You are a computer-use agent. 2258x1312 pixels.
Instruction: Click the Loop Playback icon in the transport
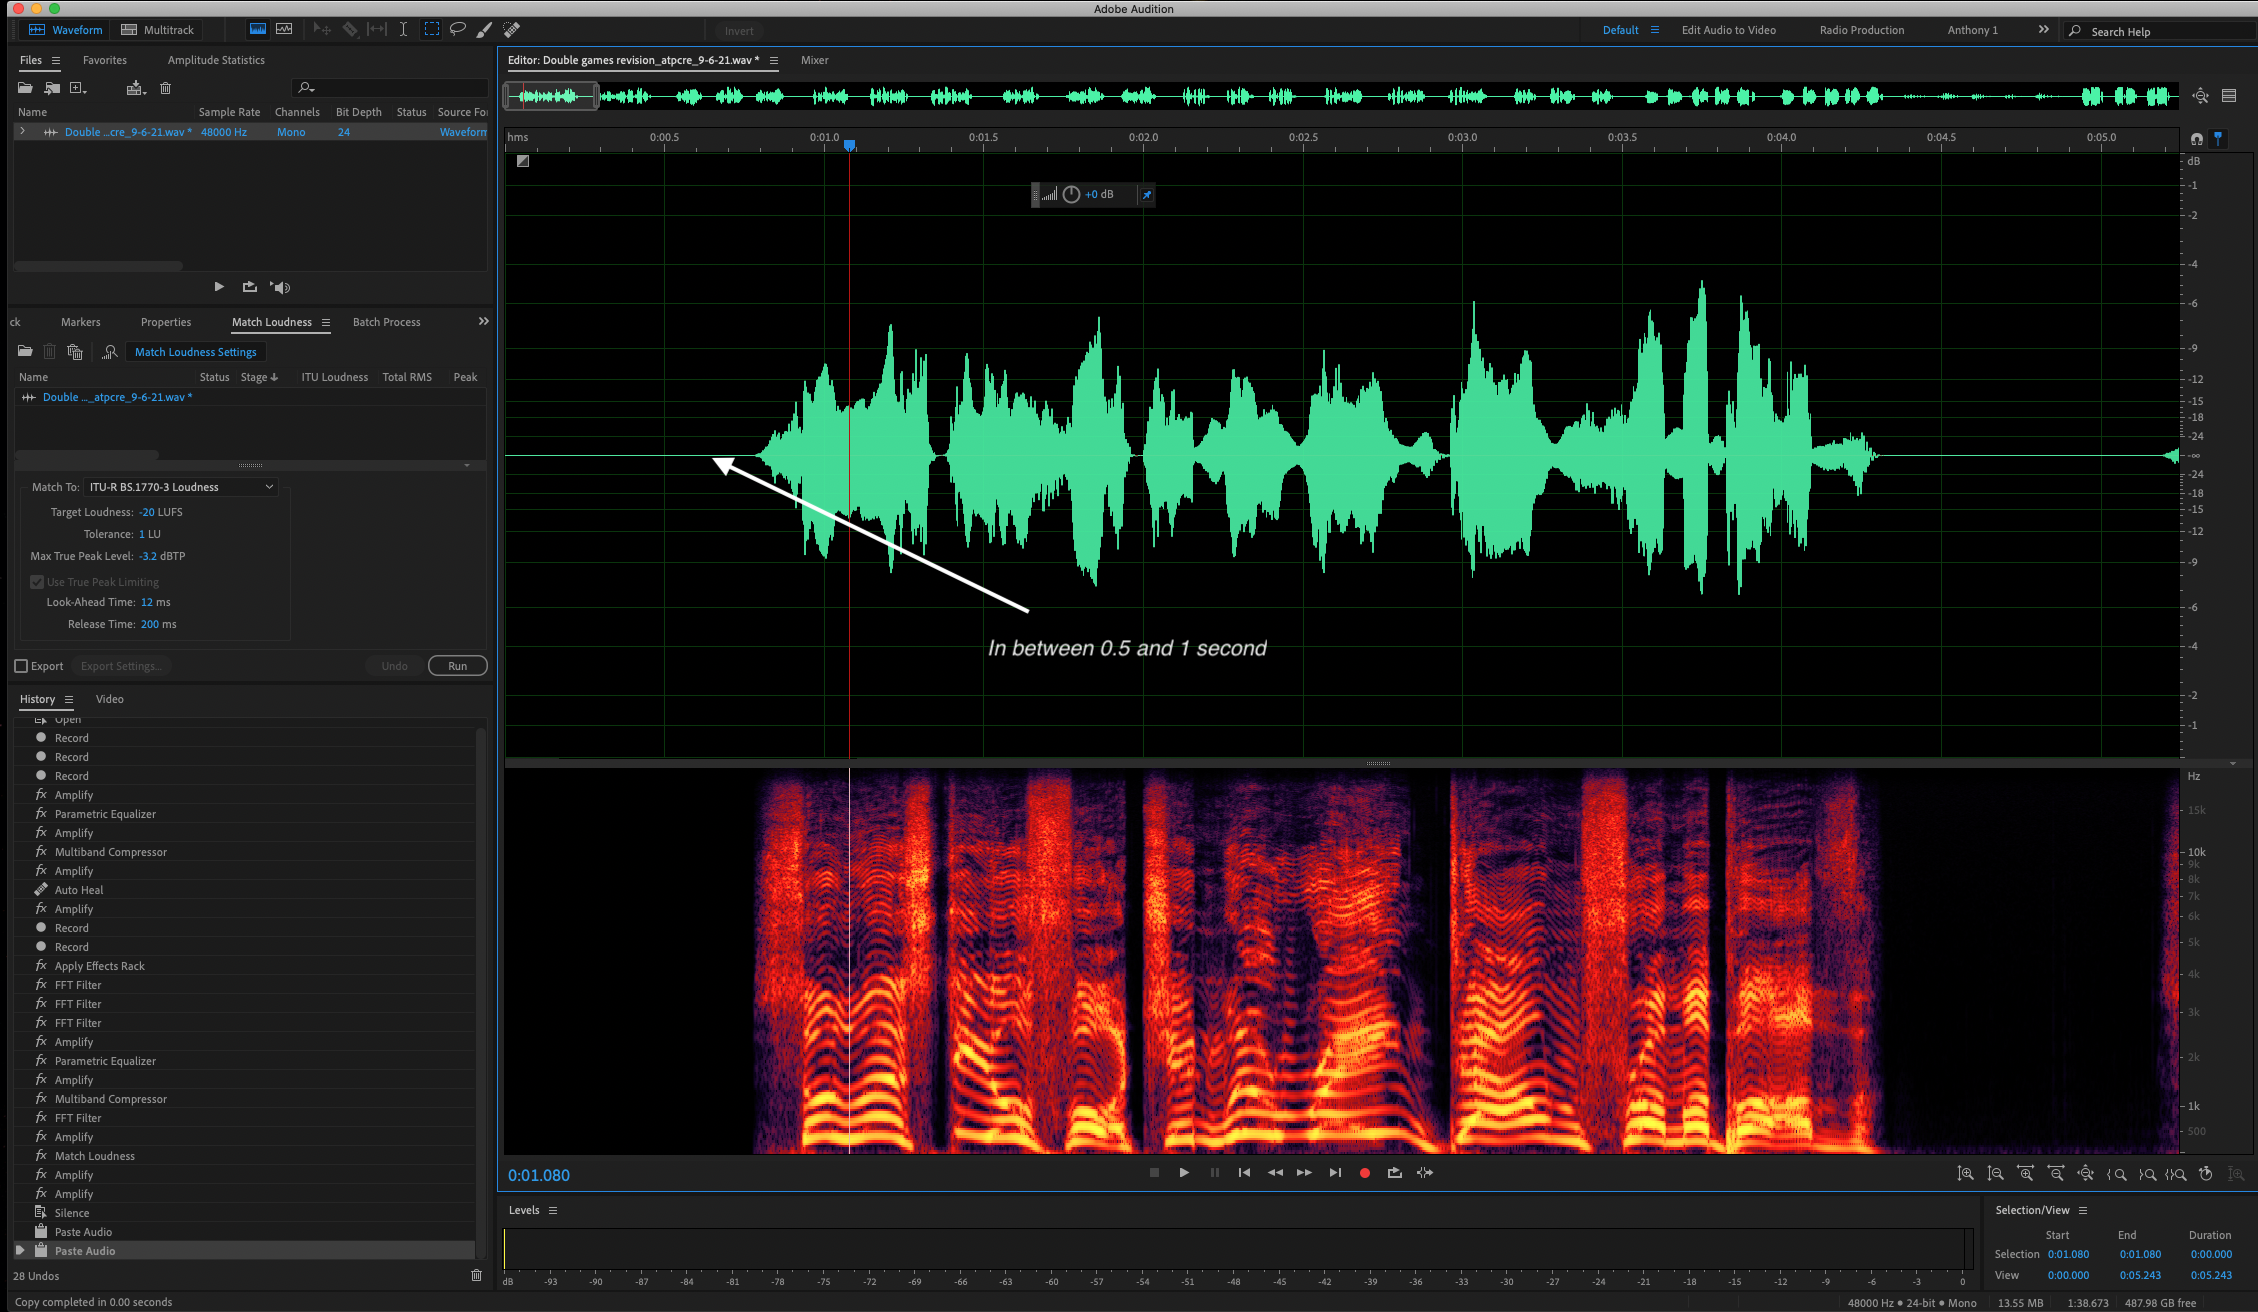(x=1395, y=1173)
